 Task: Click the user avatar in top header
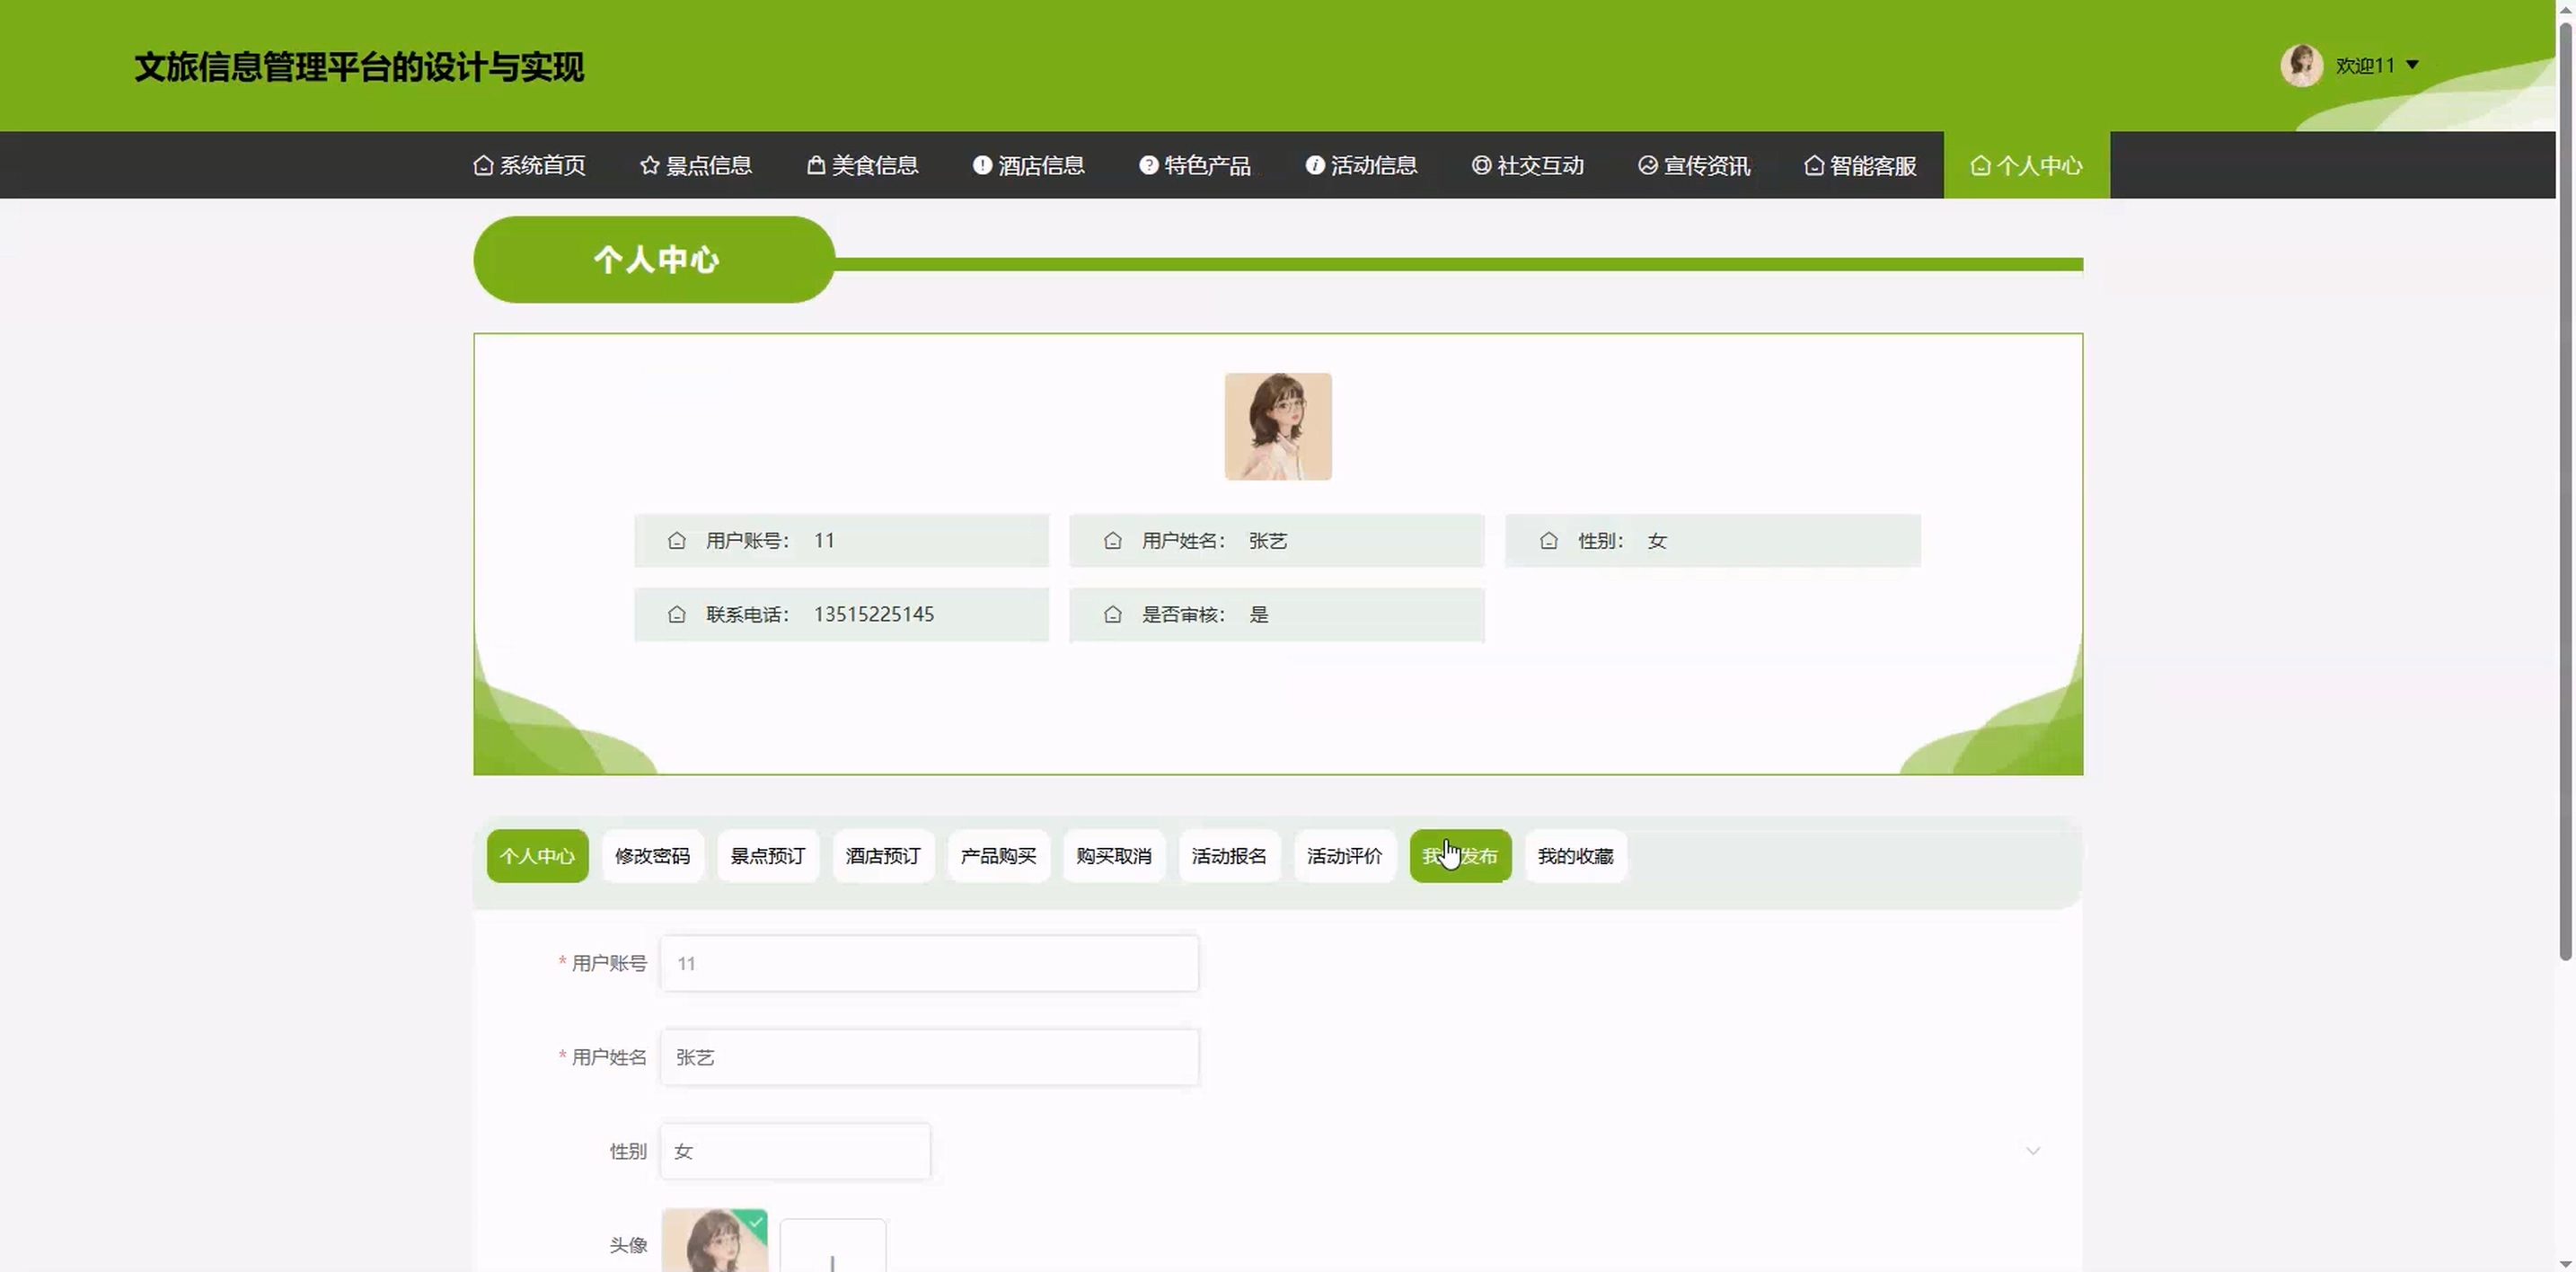click(x=2301, y=65)
